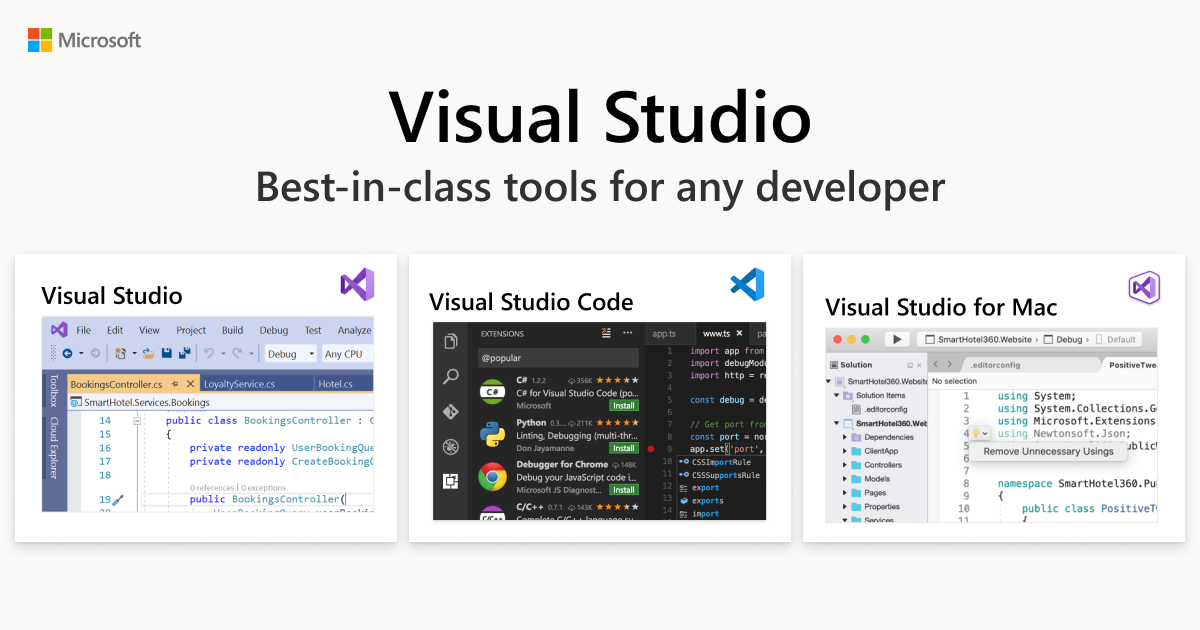This screenshot has height=630, width=1200.
Task: Toggle the code fold box at line 14
Action: 136,421
